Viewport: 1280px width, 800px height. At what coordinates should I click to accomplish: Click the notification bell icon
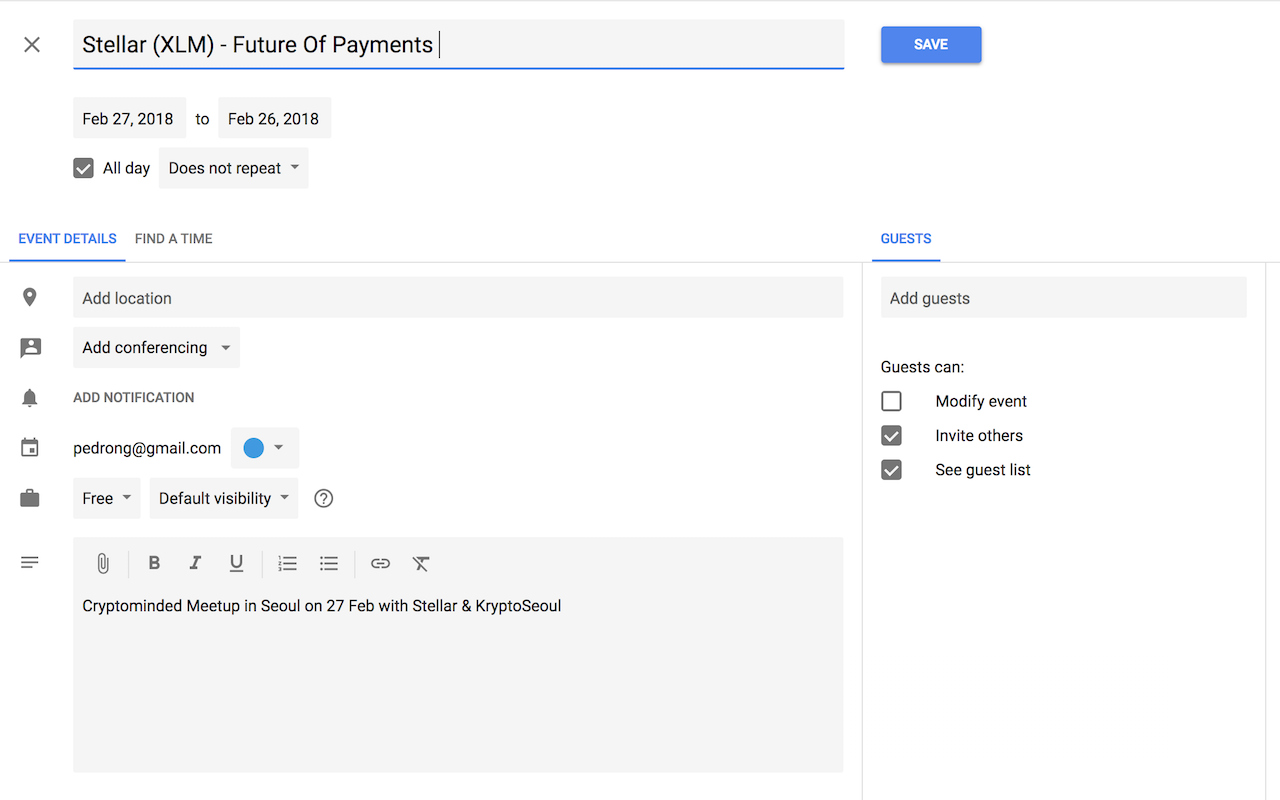[x=30, y=398]
